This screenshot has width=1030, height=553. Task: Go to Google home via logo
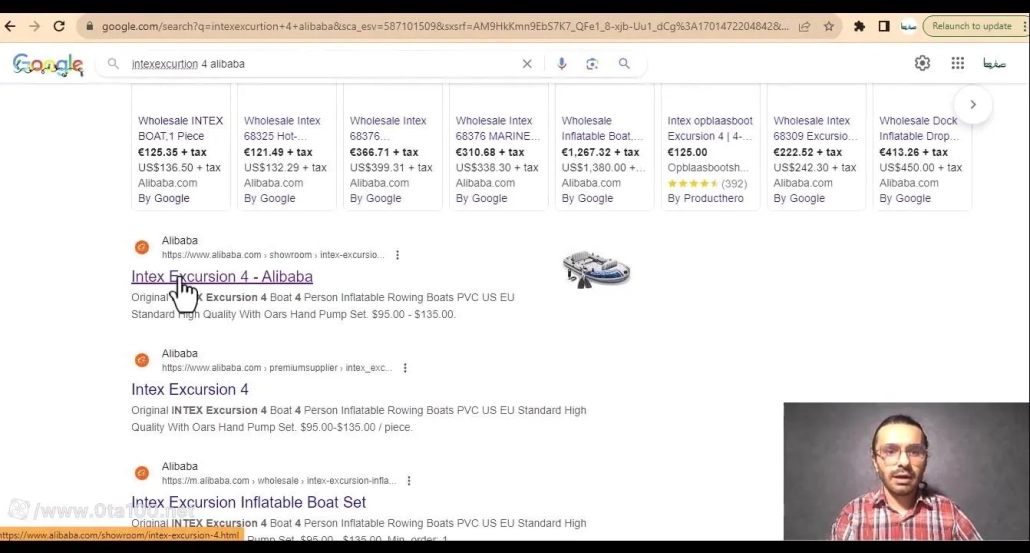[48, 65]
